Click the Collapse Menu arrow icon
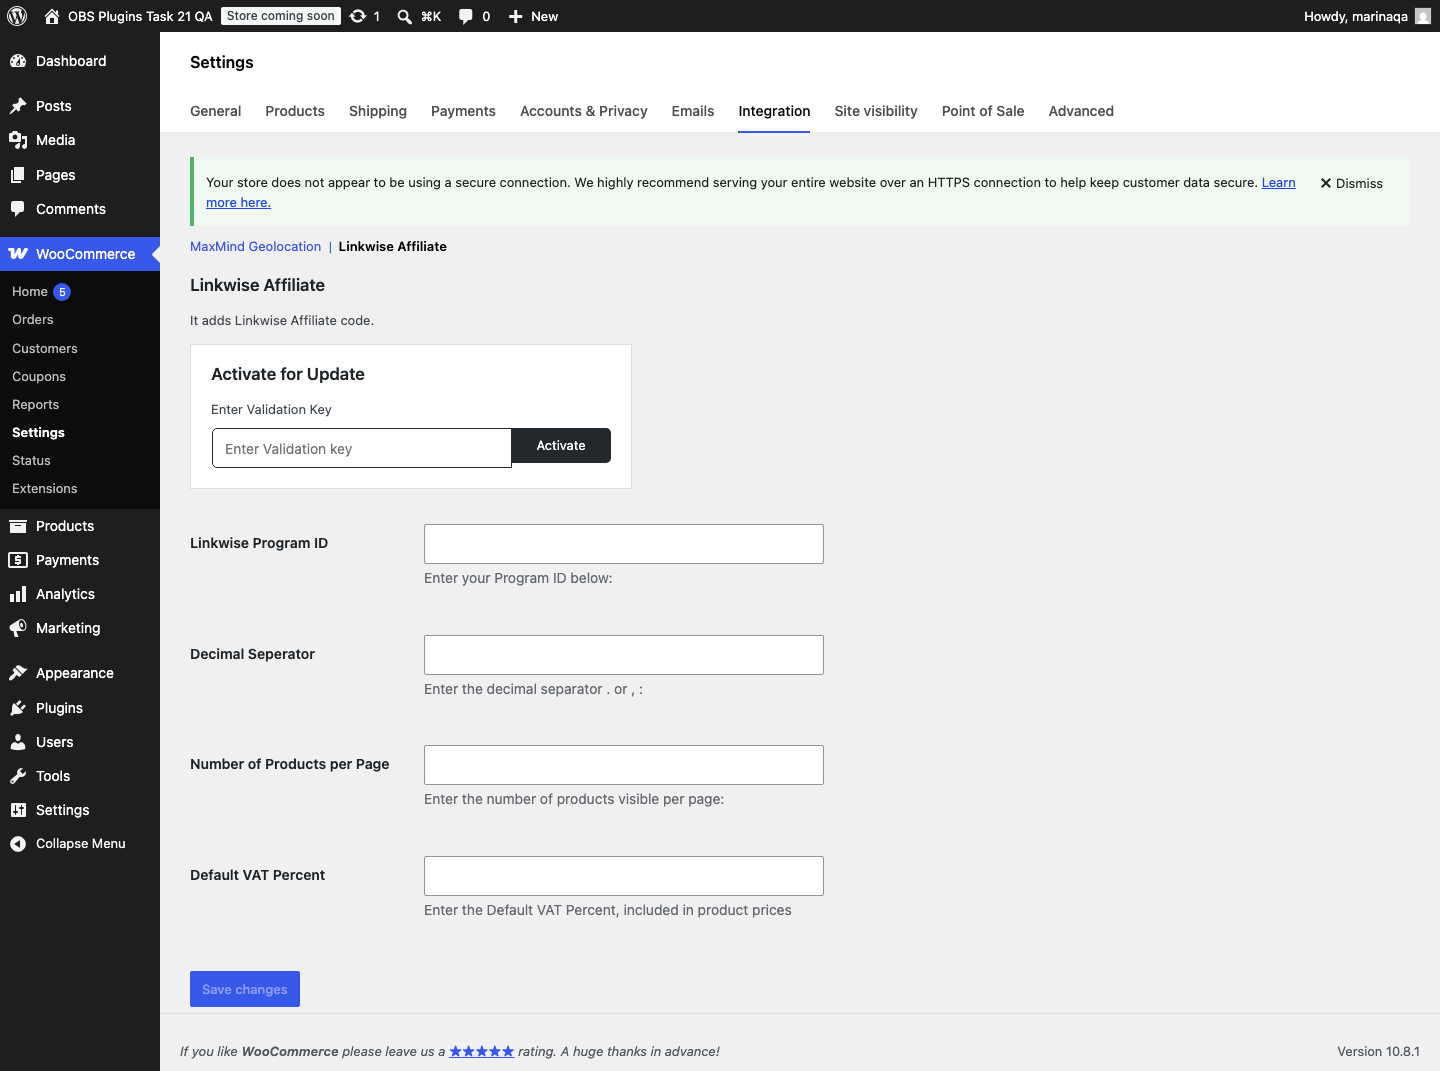The width and height of the screenshot is (1440, 1071). click(x=18, y=844)
